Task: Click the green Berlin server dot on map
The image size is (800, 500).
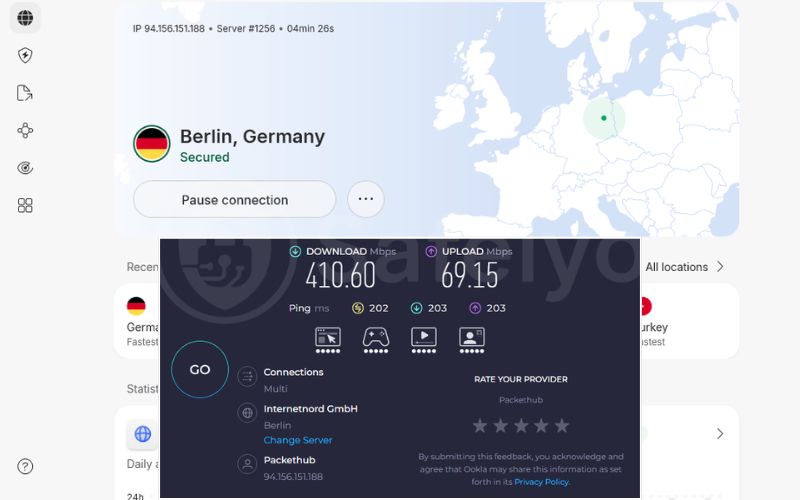Action: [x=604, y=118]
